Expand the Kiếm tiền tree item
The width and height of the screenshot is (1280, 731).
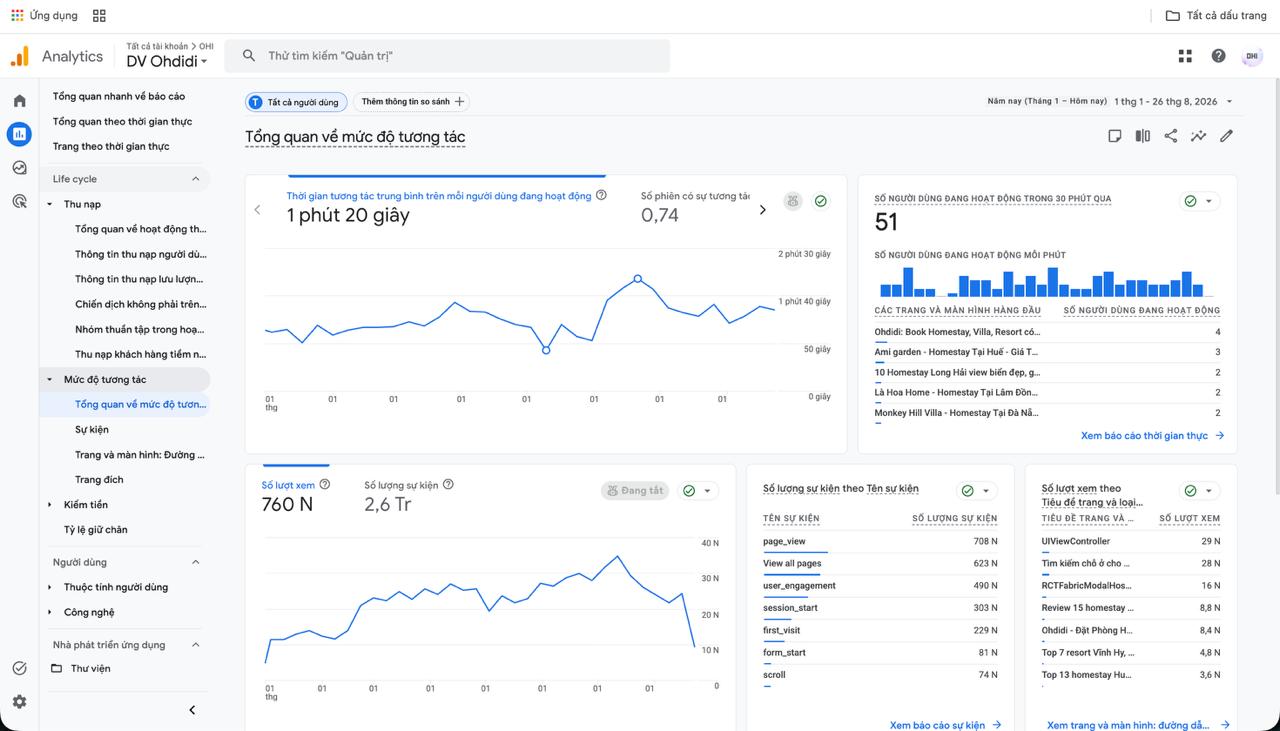50,505
